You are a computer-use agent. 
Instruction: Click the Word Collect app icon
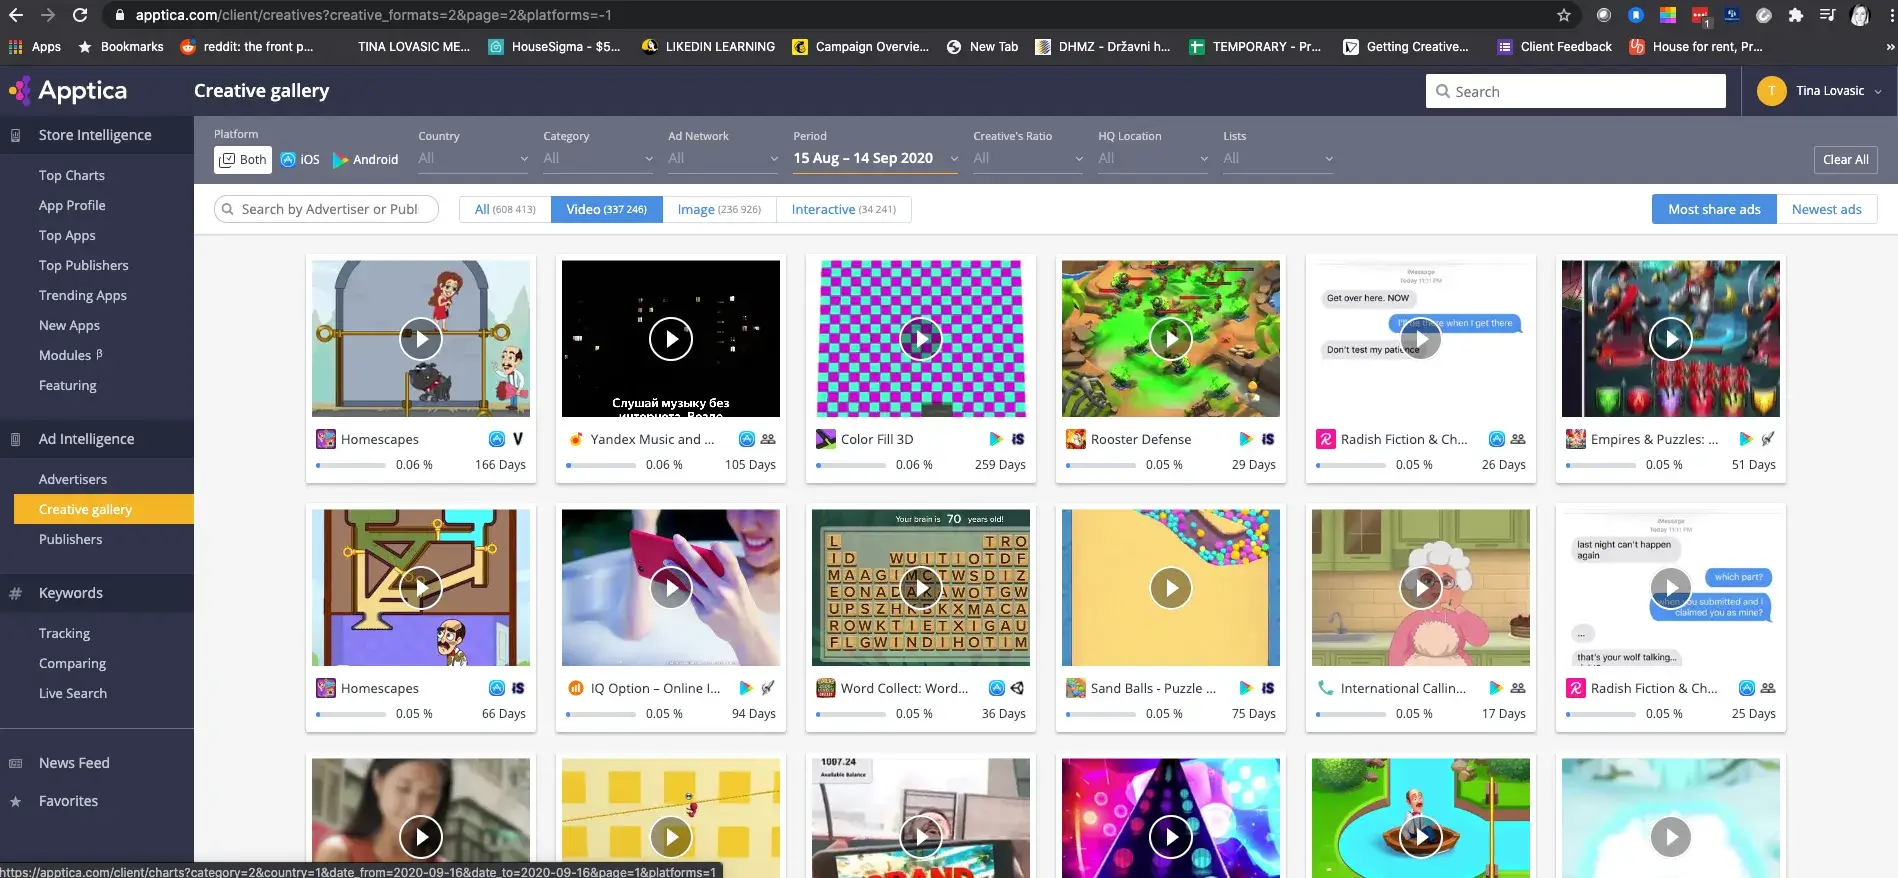tap(826, 688)
